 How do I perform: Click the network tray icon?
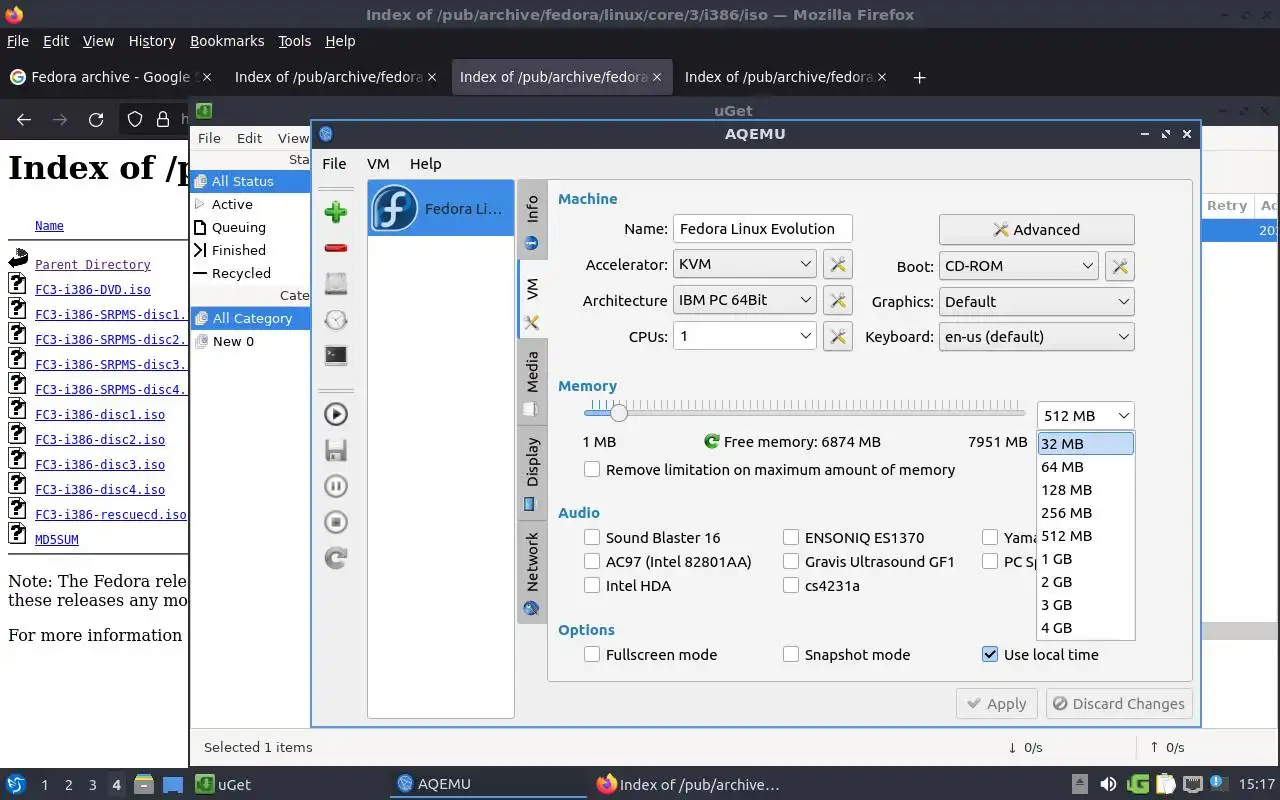(1192, 784)
